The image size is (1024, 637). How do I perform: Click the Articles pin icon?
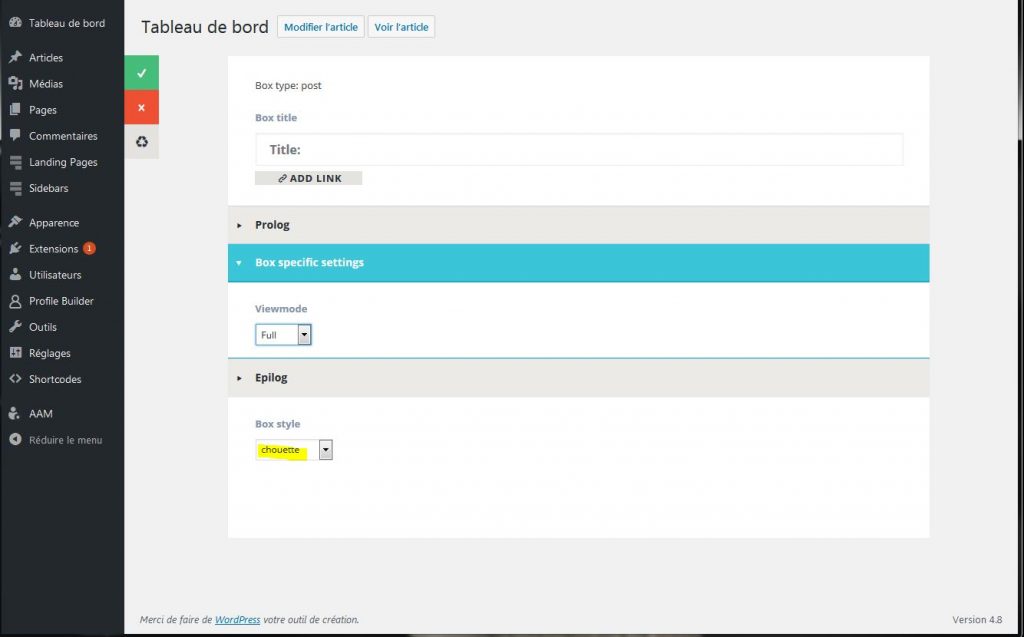pyautogui.click(x=15, y=57)
